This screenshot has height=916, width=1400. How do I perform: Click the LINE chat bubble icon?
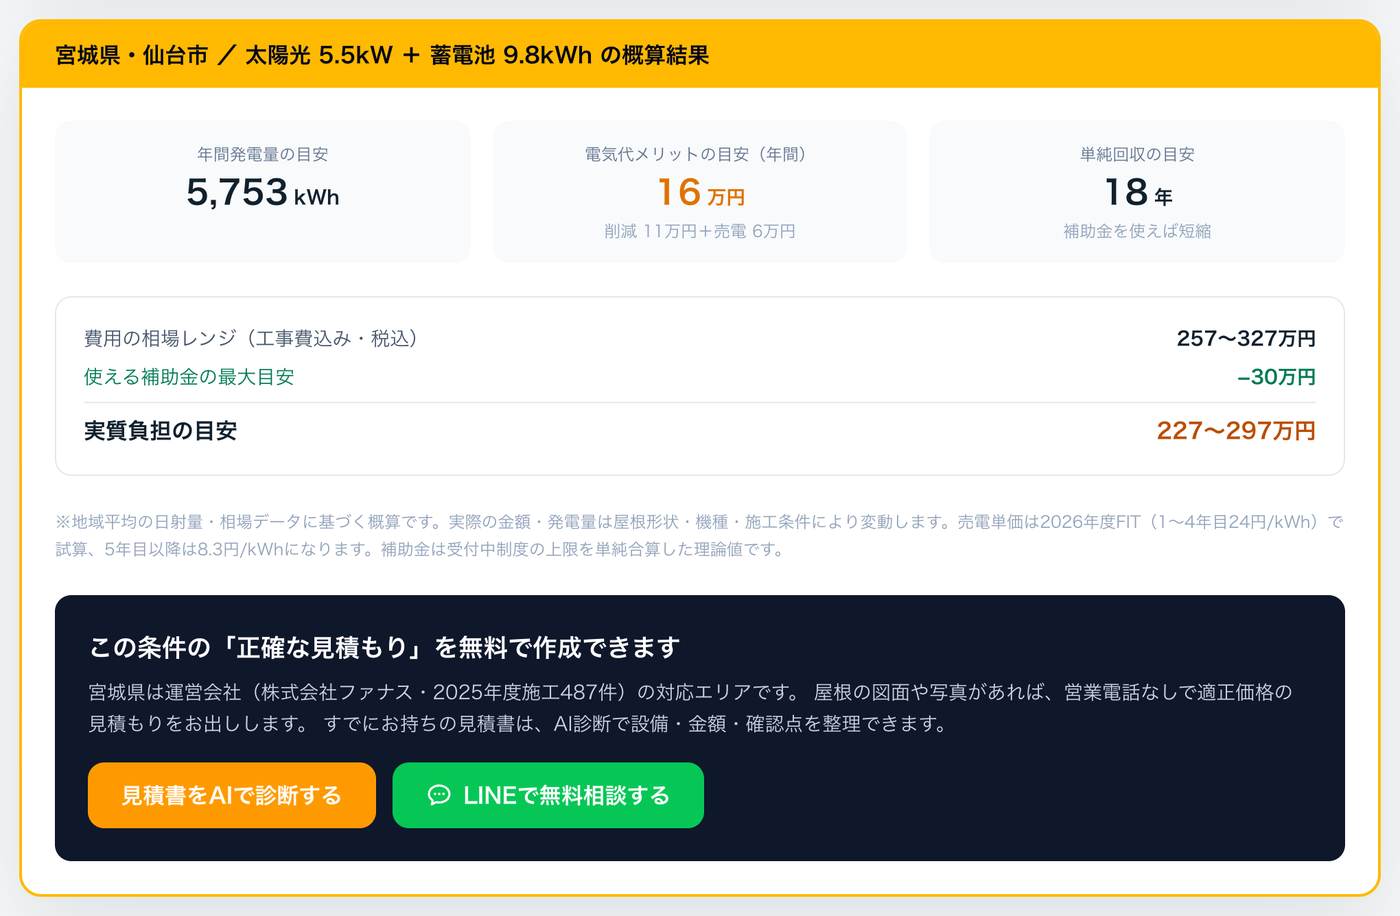click(439, 795)
